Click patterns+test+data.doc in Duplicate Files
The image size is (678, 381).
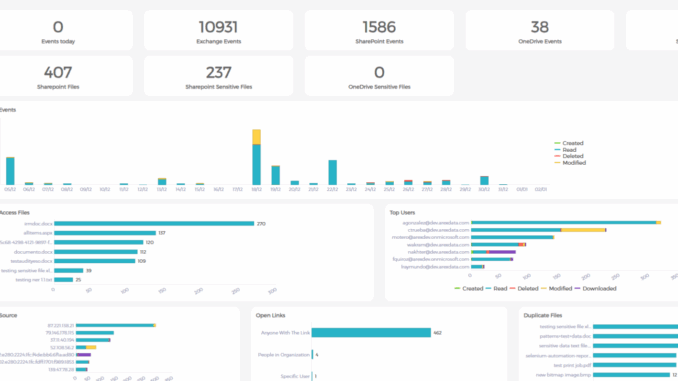coord(565,336)
